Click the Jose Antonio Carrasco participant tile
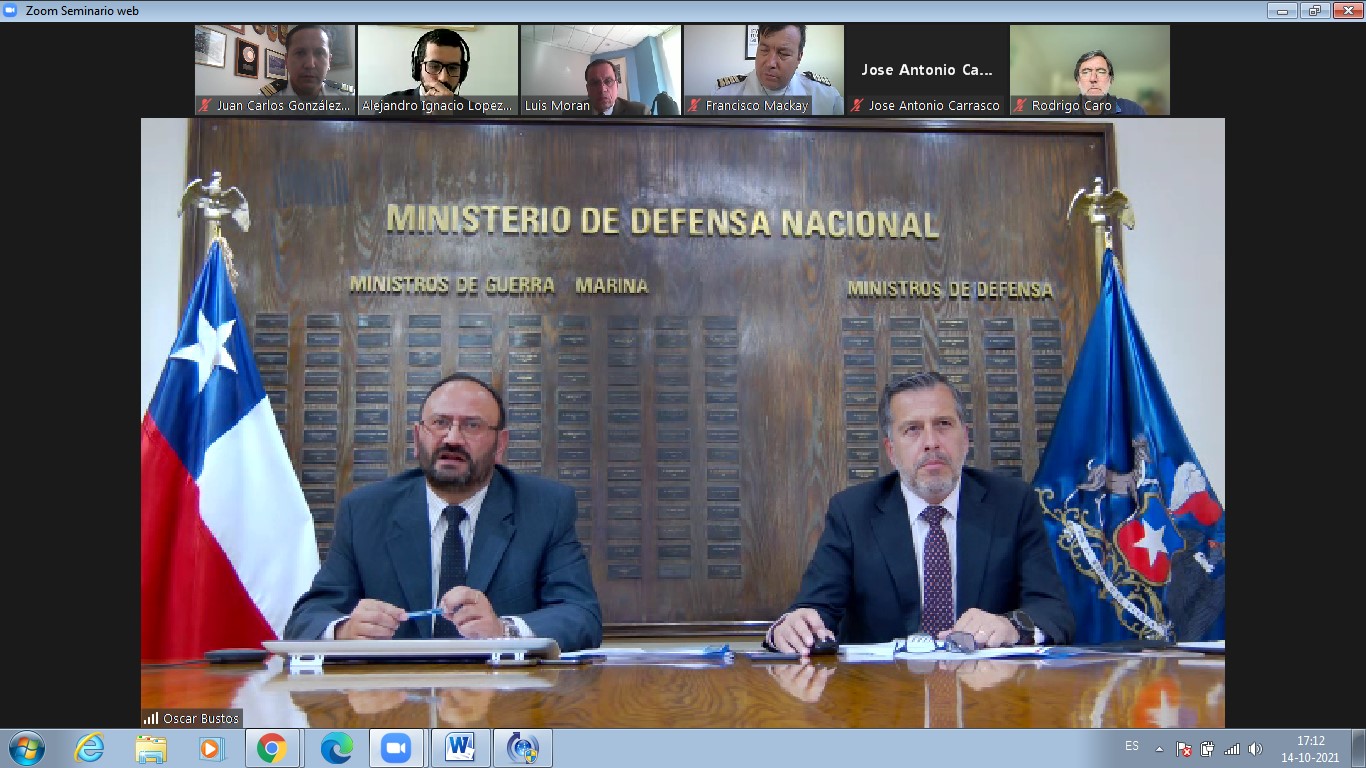Screen dimensions: 1366x768 pos(927,69)
